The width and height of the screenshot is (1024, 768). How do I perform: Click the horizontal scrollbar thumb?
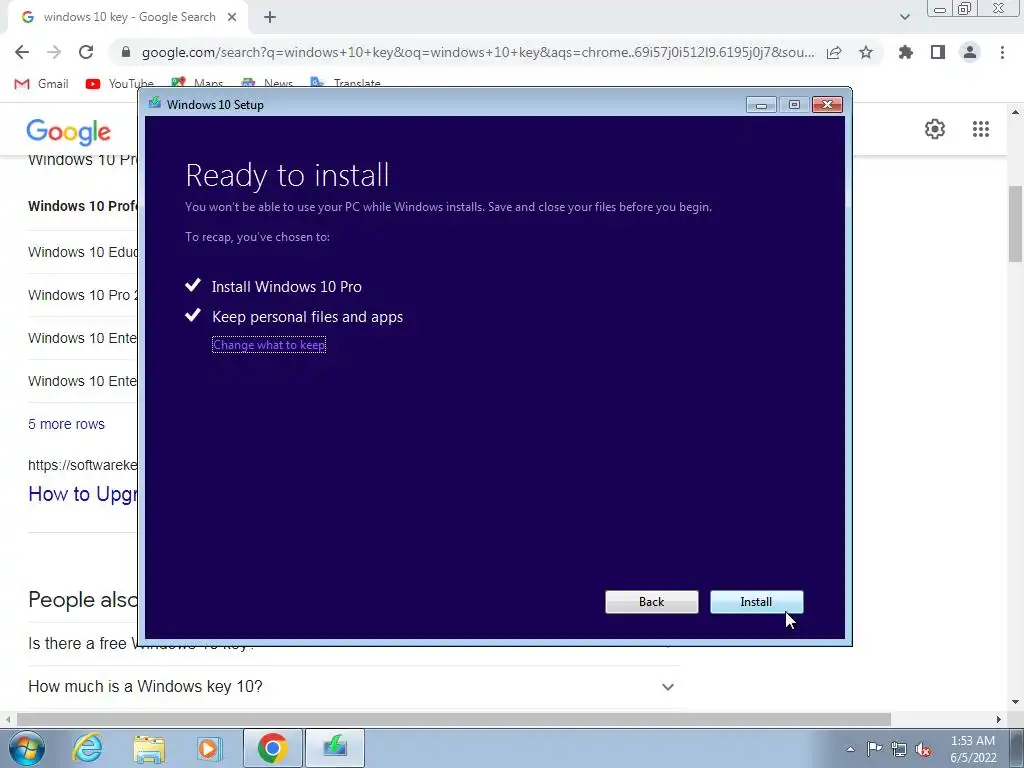[454, 719]
